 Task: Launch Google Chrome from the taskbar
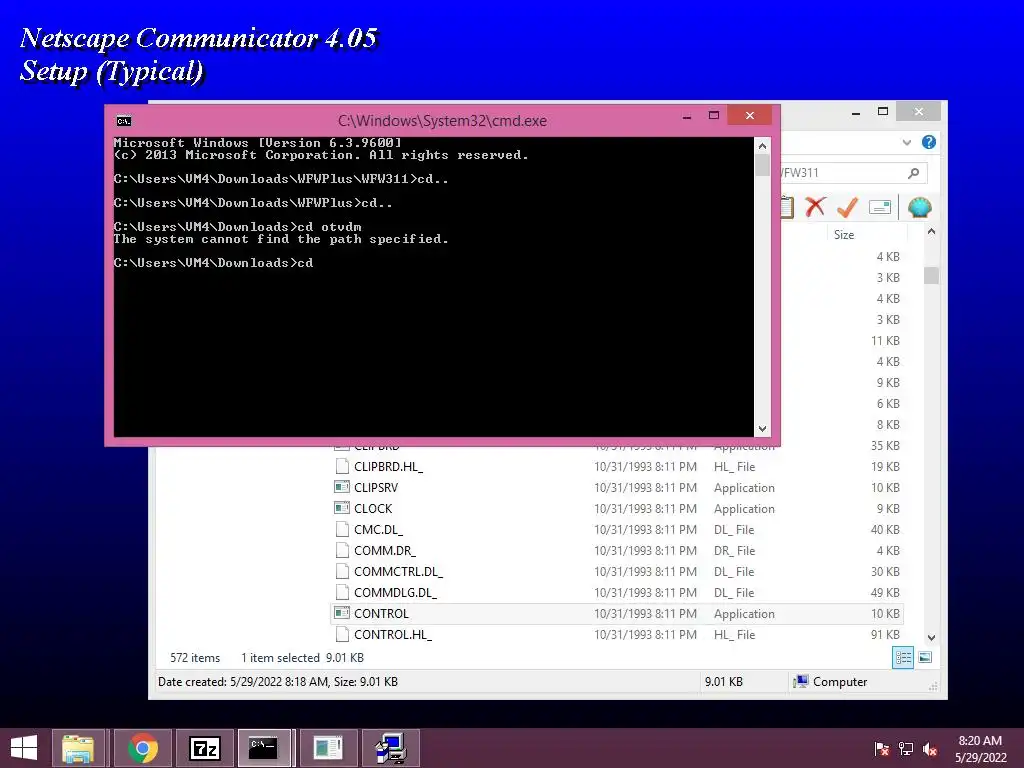(142, 748)
